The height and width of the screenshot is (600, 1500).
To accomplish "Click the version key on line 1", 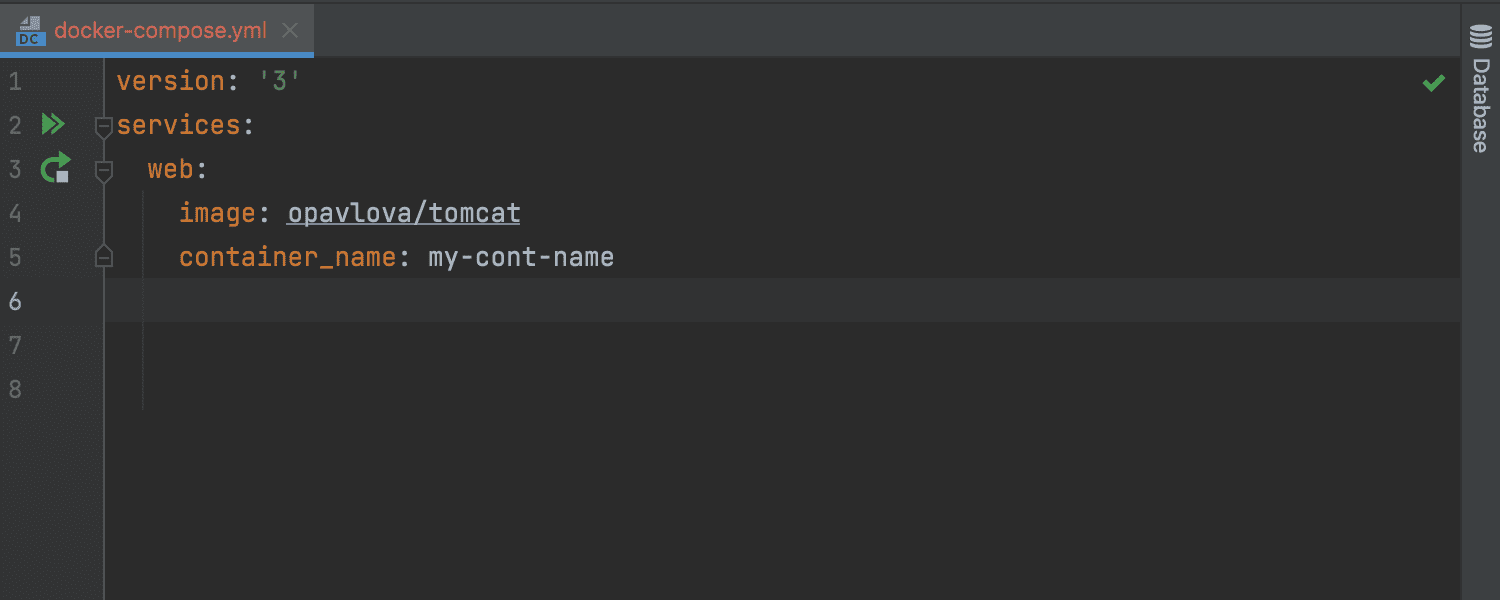I will [171, 81].
